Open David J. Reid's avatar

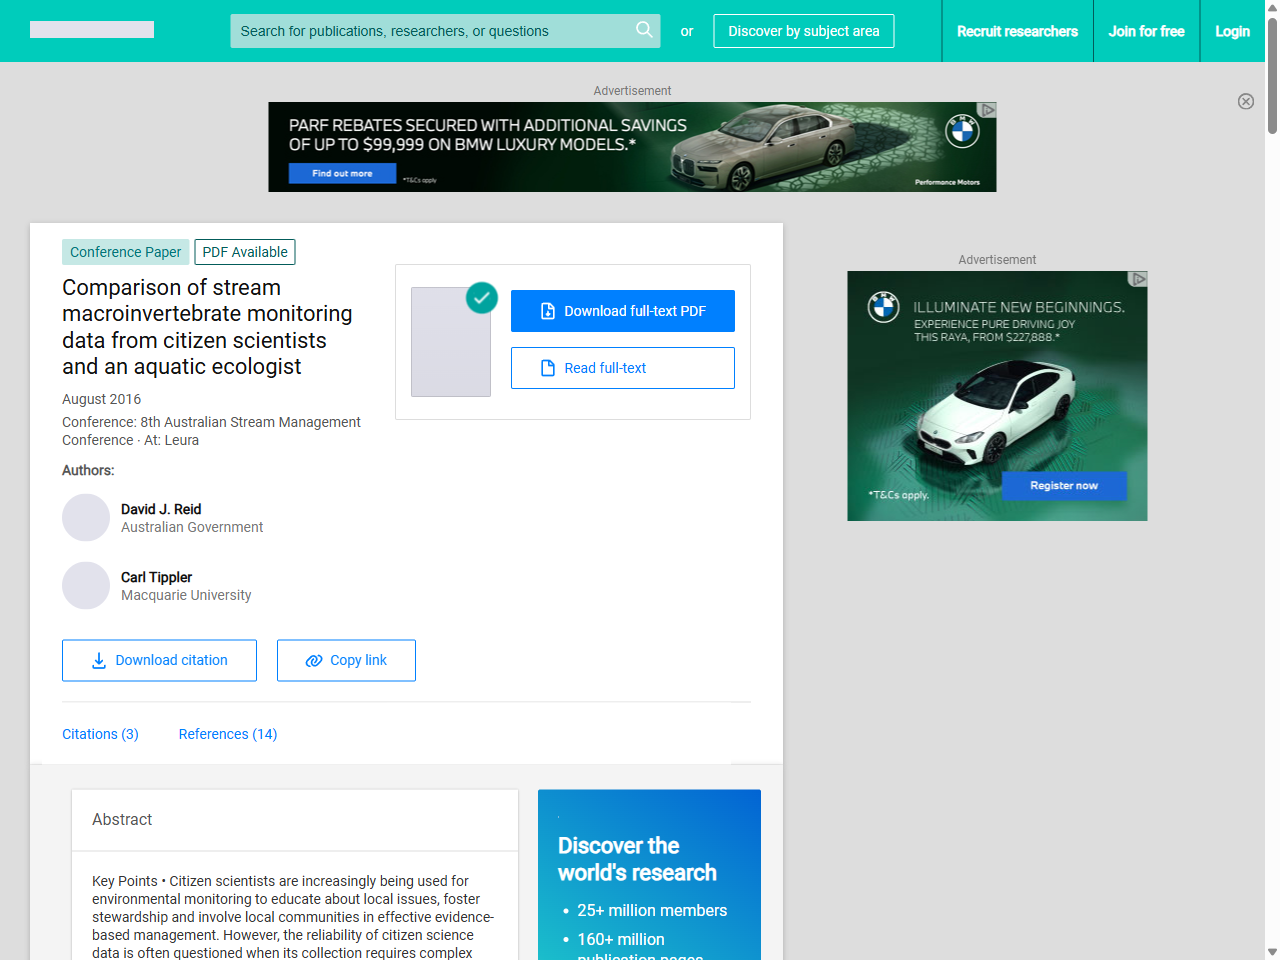86,518
